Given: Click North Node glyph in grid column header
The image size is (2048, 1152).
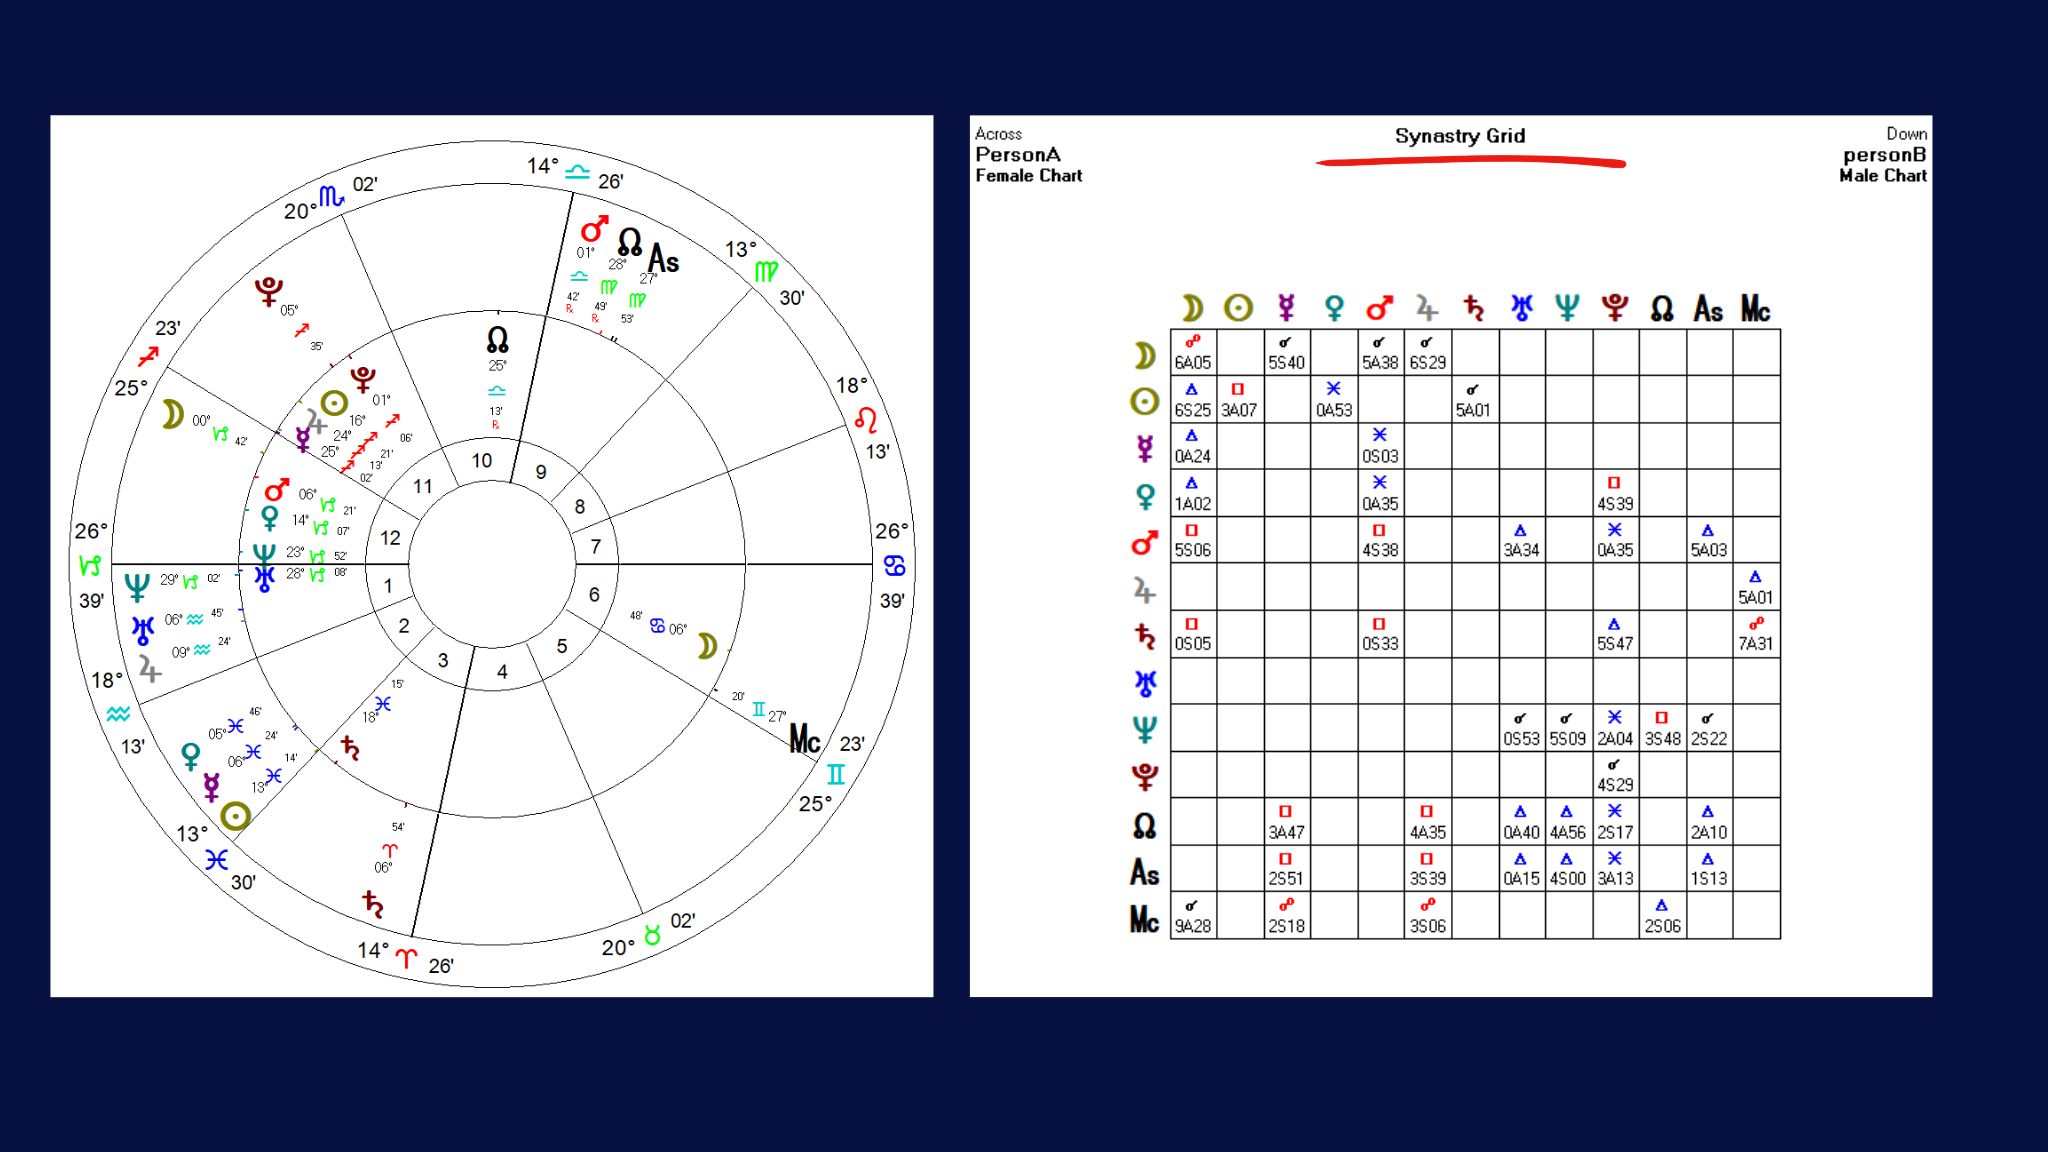Looking at the screenshot, I should (x=1662, y=308).
